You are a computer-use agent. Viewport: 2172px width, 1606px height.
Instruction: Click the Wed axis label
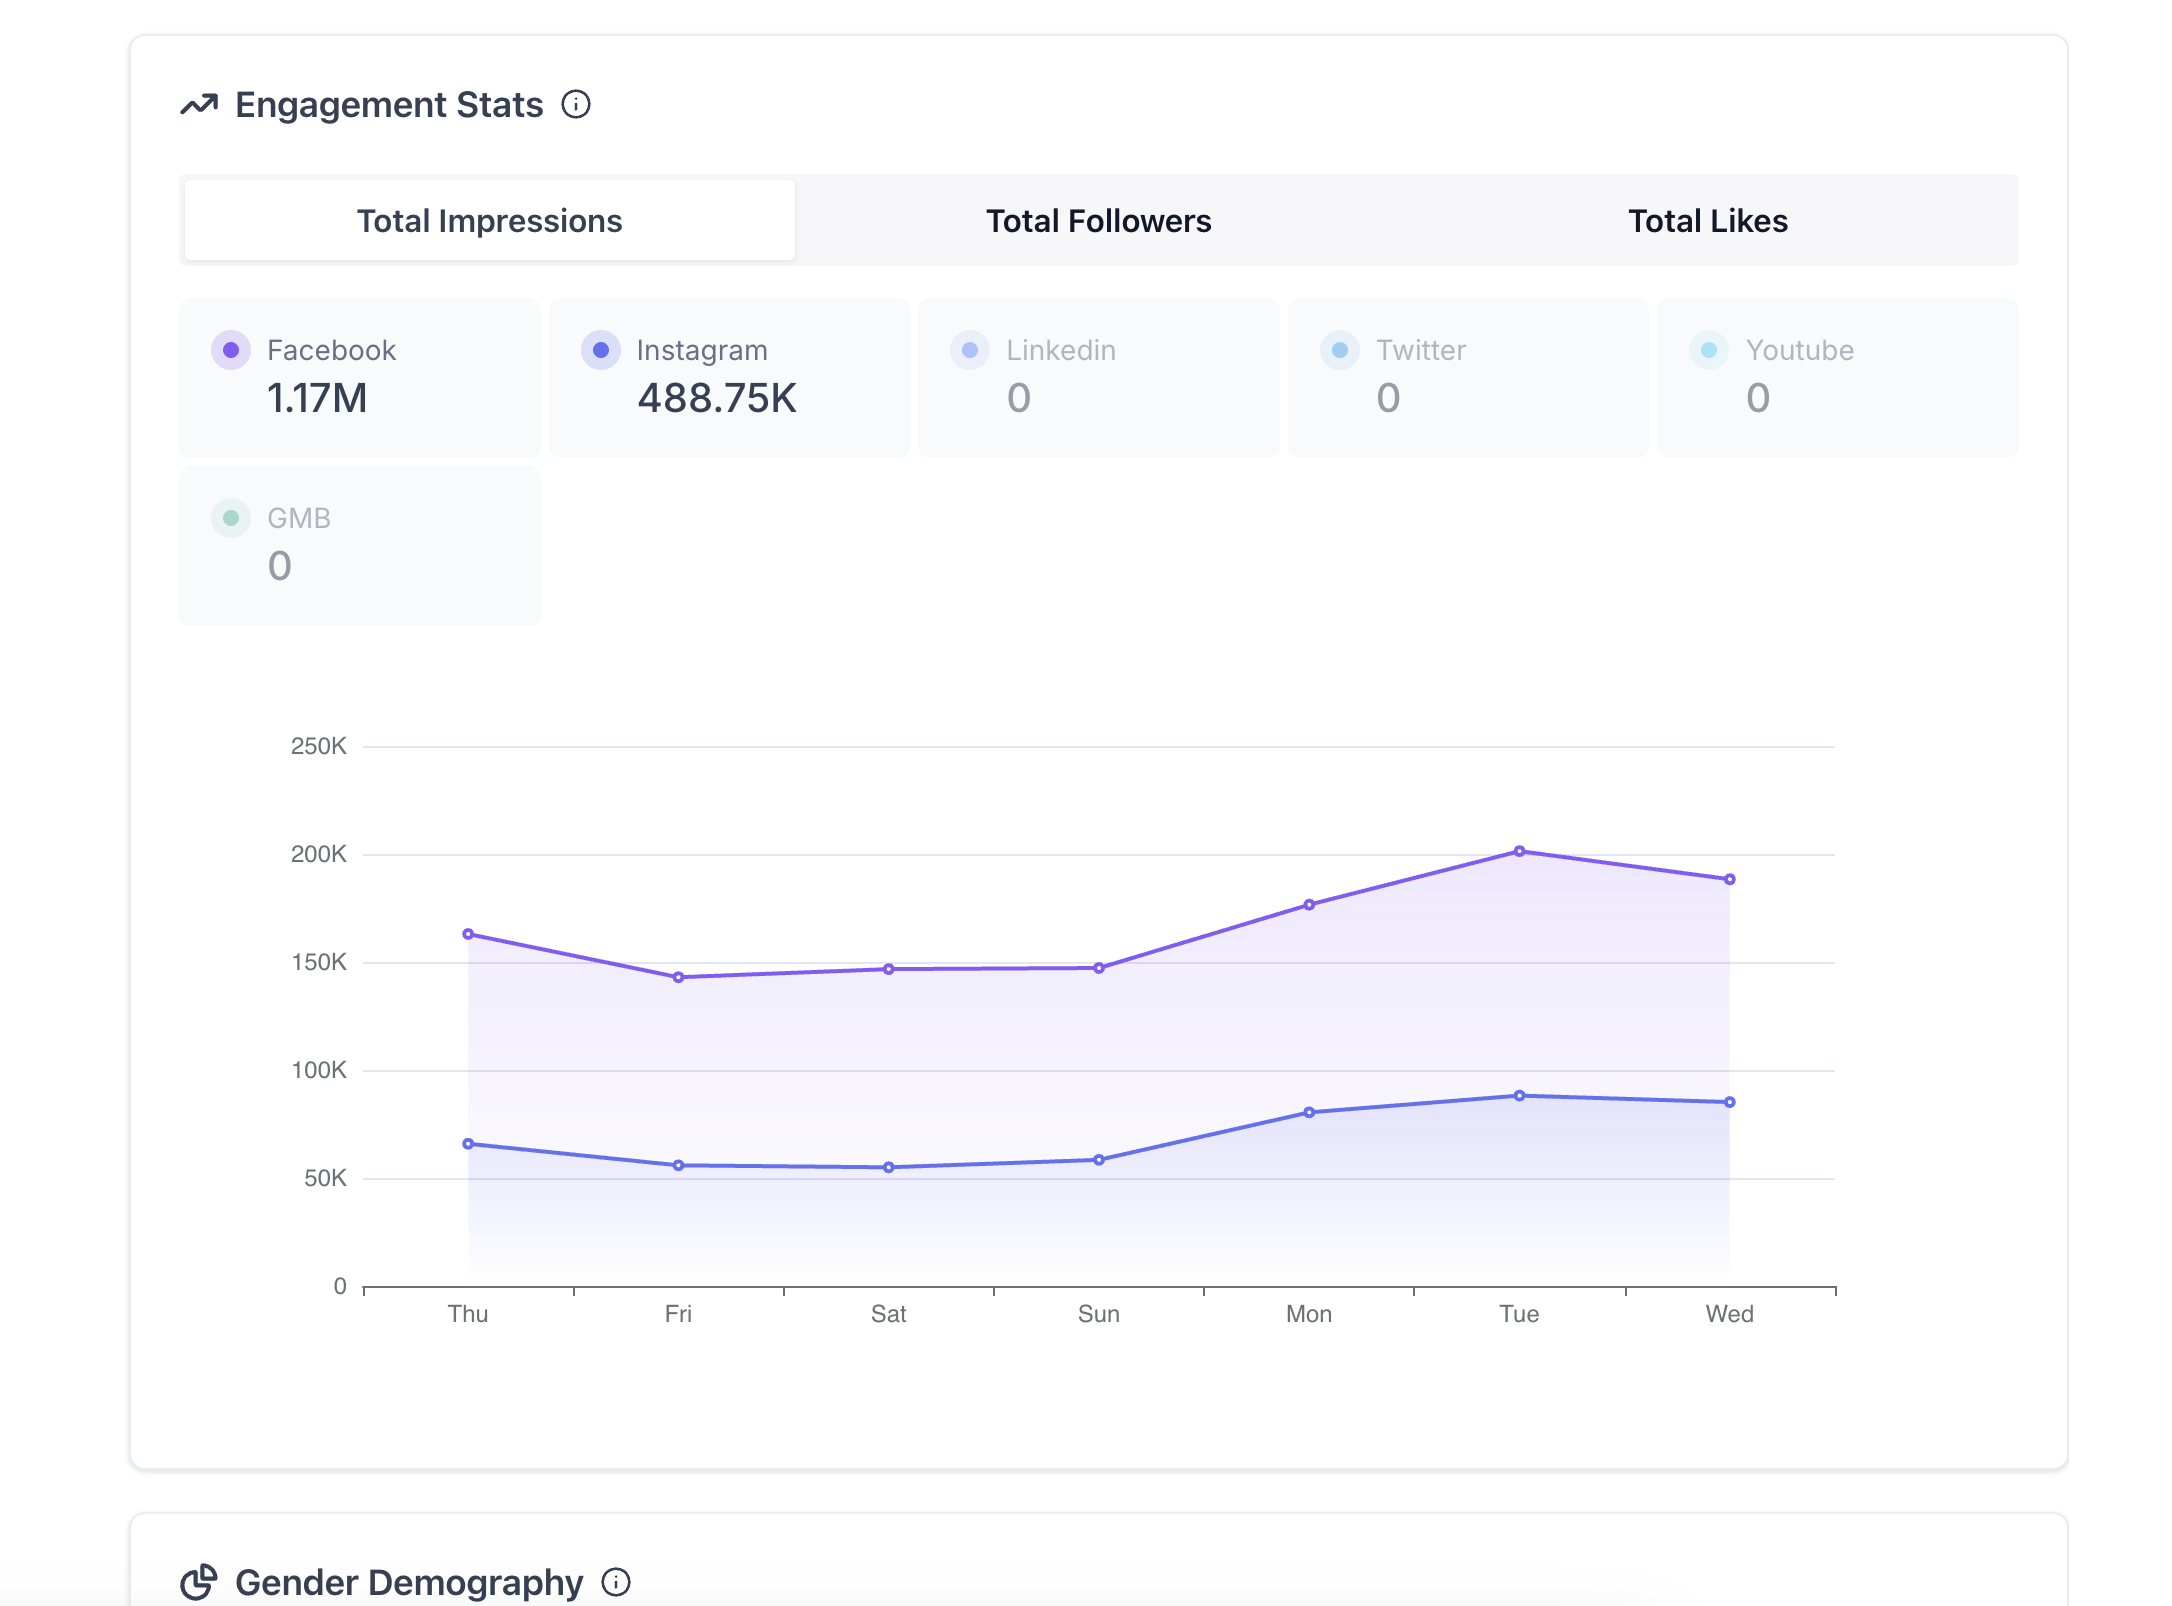(1729, 1314)
